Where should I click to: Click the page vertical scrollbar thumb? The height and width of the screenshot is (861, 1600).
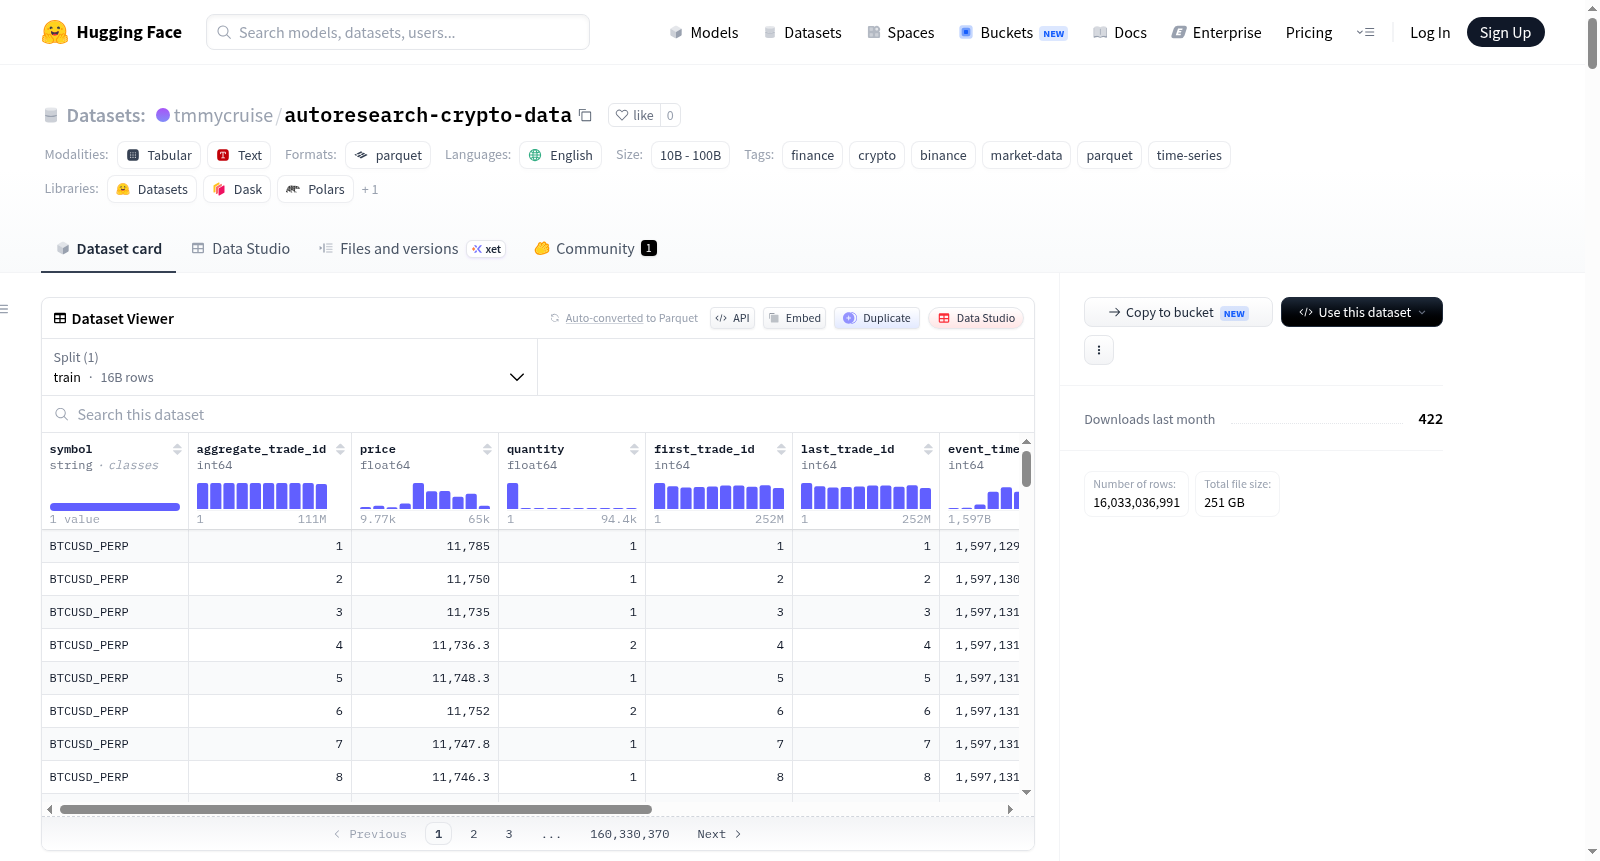point(1592,43)
